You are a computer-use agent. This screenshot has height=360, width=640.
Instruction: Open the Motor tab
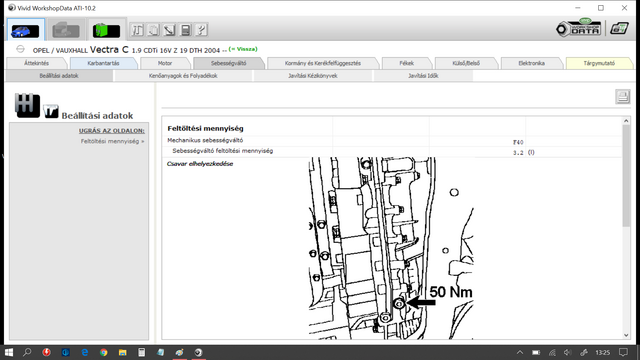coord(165,63)
